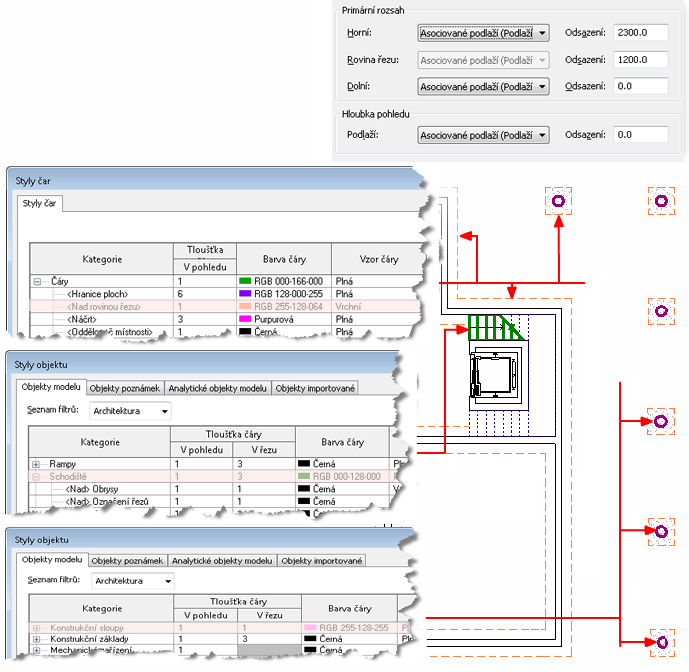
Task: Click Černá swatch of Konstrukční základy
Action: click(x=310, y=639)
